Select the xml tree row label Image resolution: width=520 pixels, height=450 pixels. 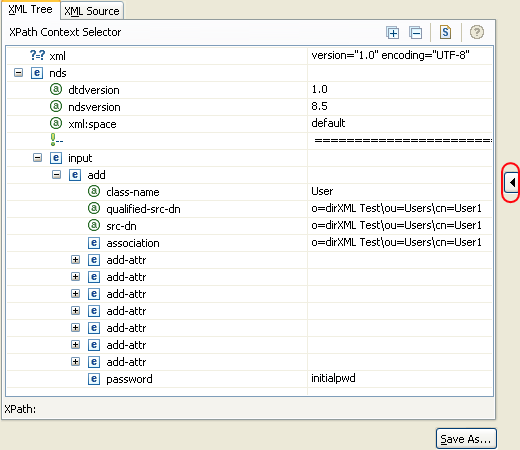(x=57, y=56)
